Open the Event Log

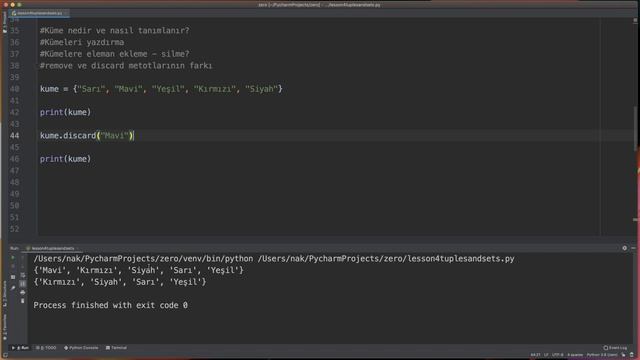pyautogui.click(x=615, y=348)
